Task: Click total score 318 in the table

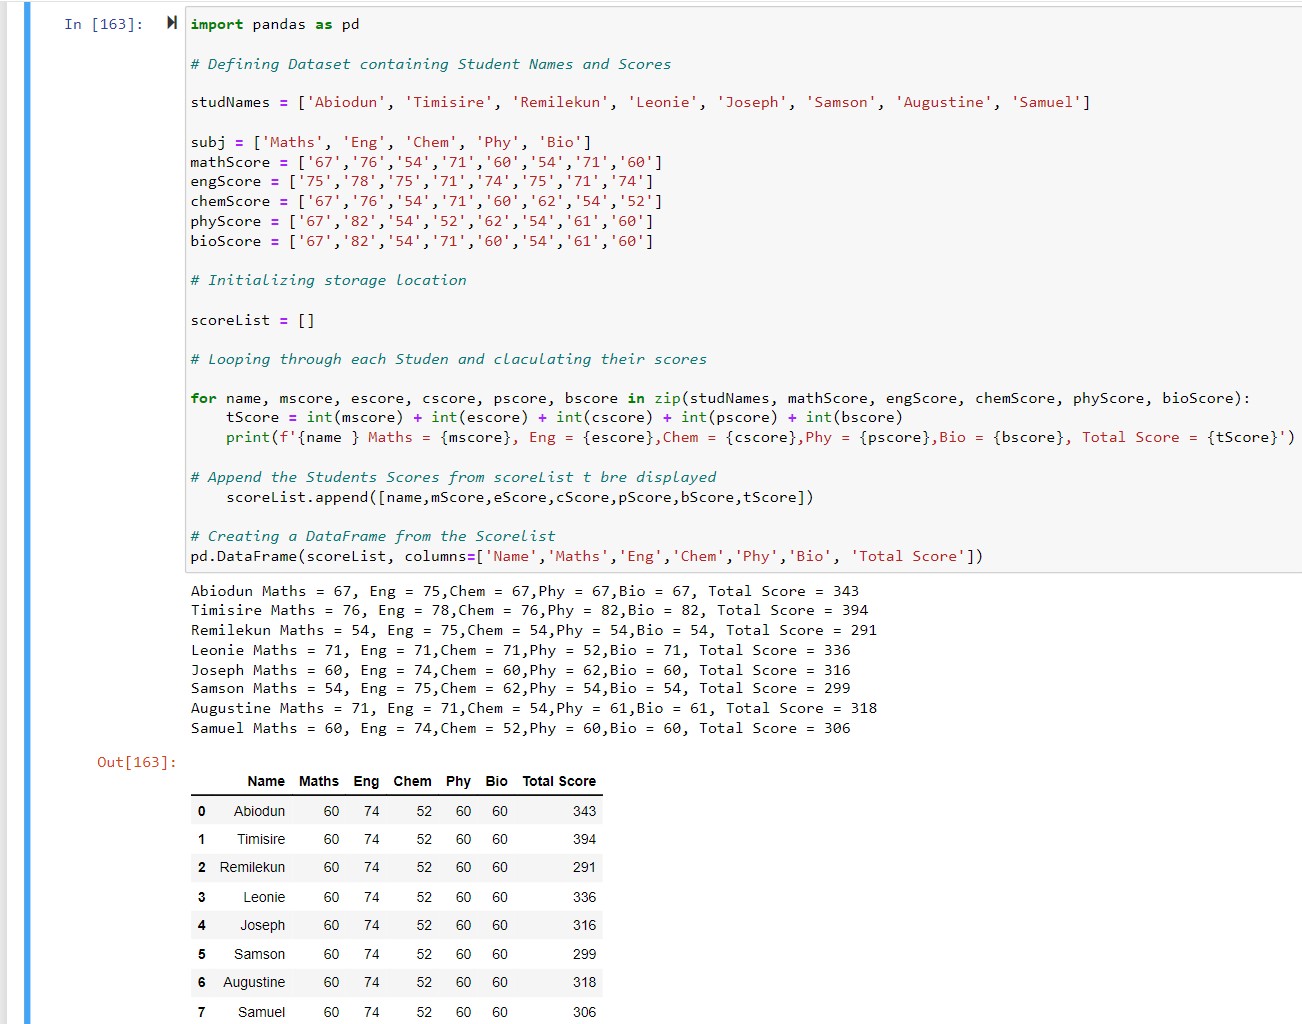Action: pyautogui.click(x=584, y=982)
